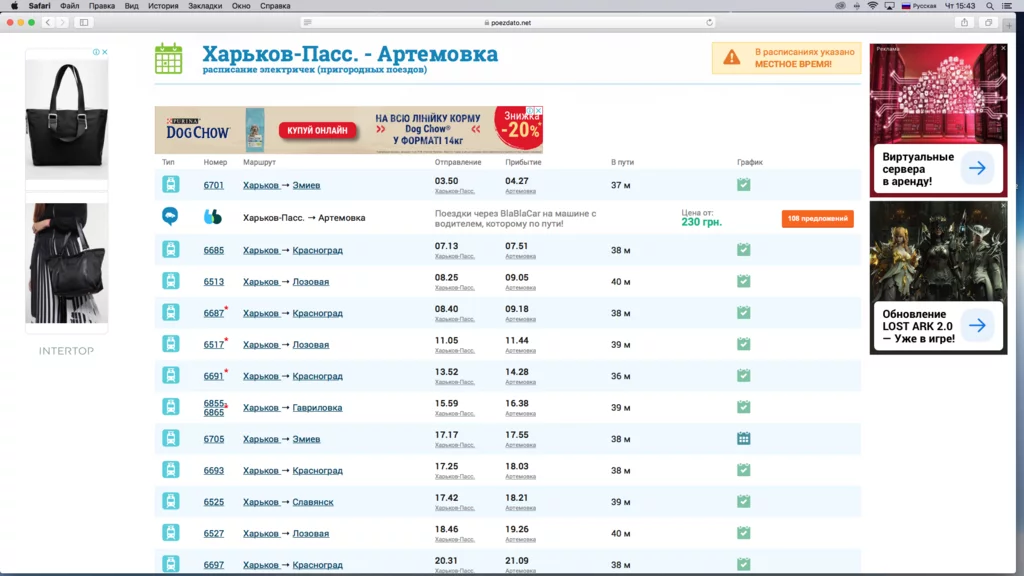The width and height of the screenshot is (1024, 576).
Task: Click Красноград link in row 6693
Action: (x=317, y=471)
